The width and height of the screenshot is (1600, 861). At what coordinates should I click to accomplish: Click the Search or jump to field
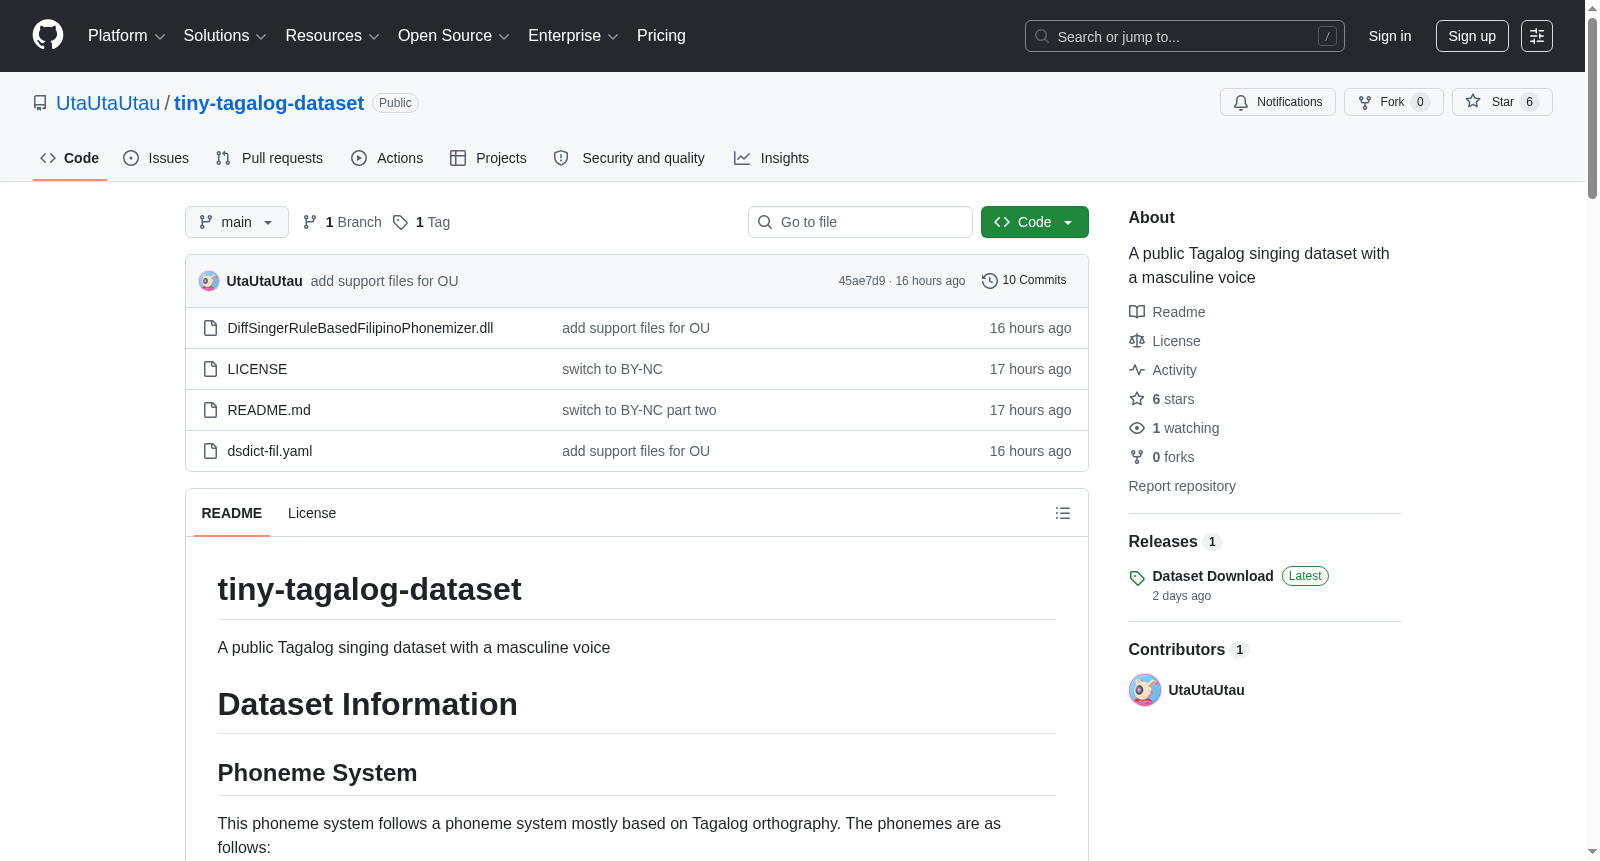coord(1185,36)
